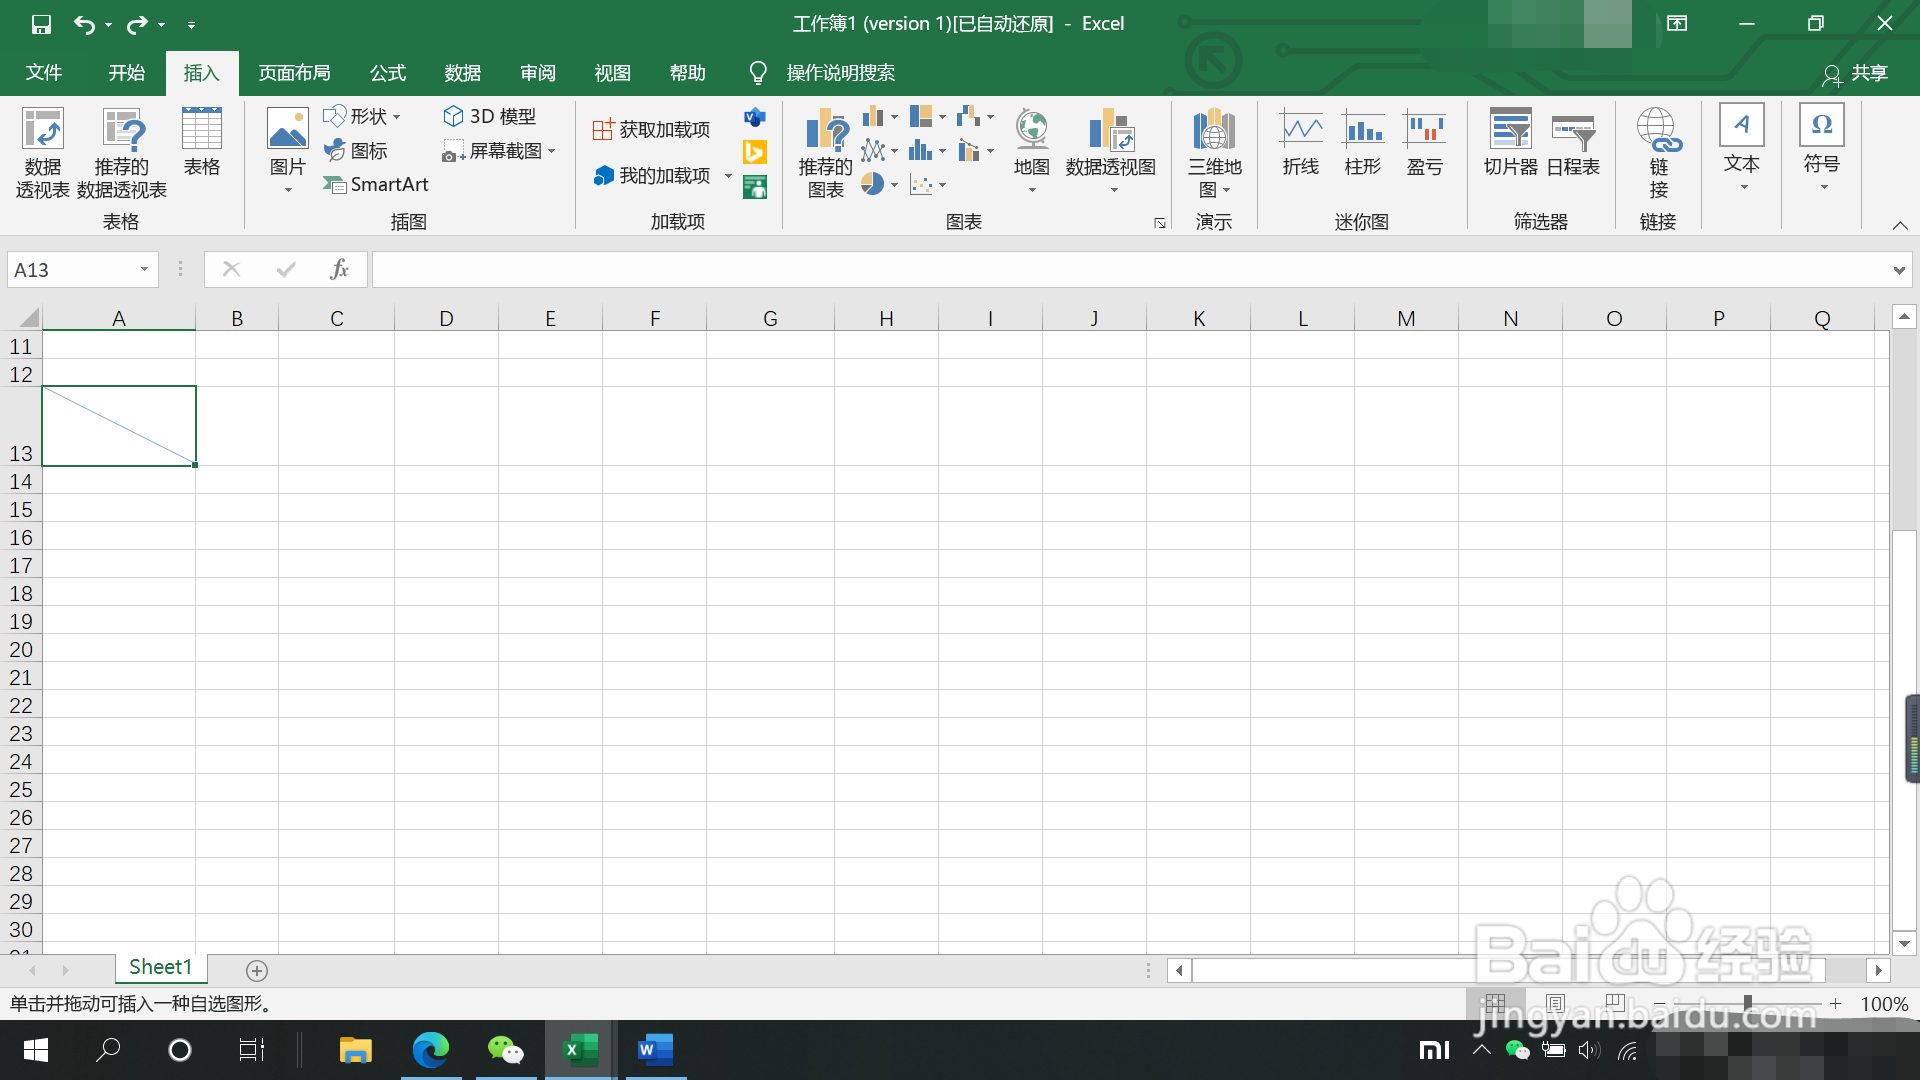1920x1080 pixels.
Task: Click the zoom slider handle
Action: click(1747, 1003)
